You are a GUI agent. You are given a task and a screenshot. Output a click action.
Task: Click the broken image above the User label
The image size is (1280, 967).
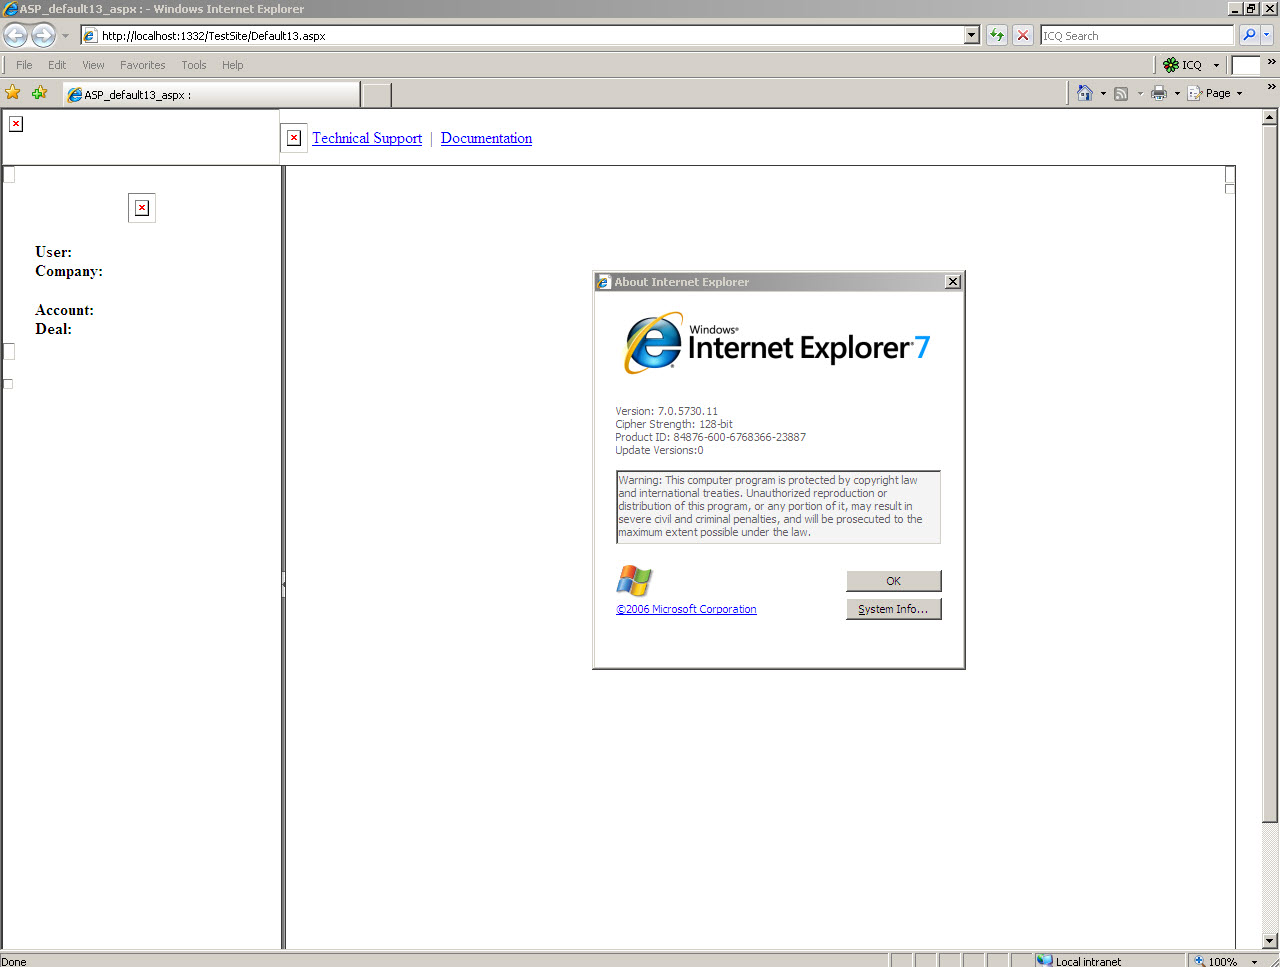point(142,208)
